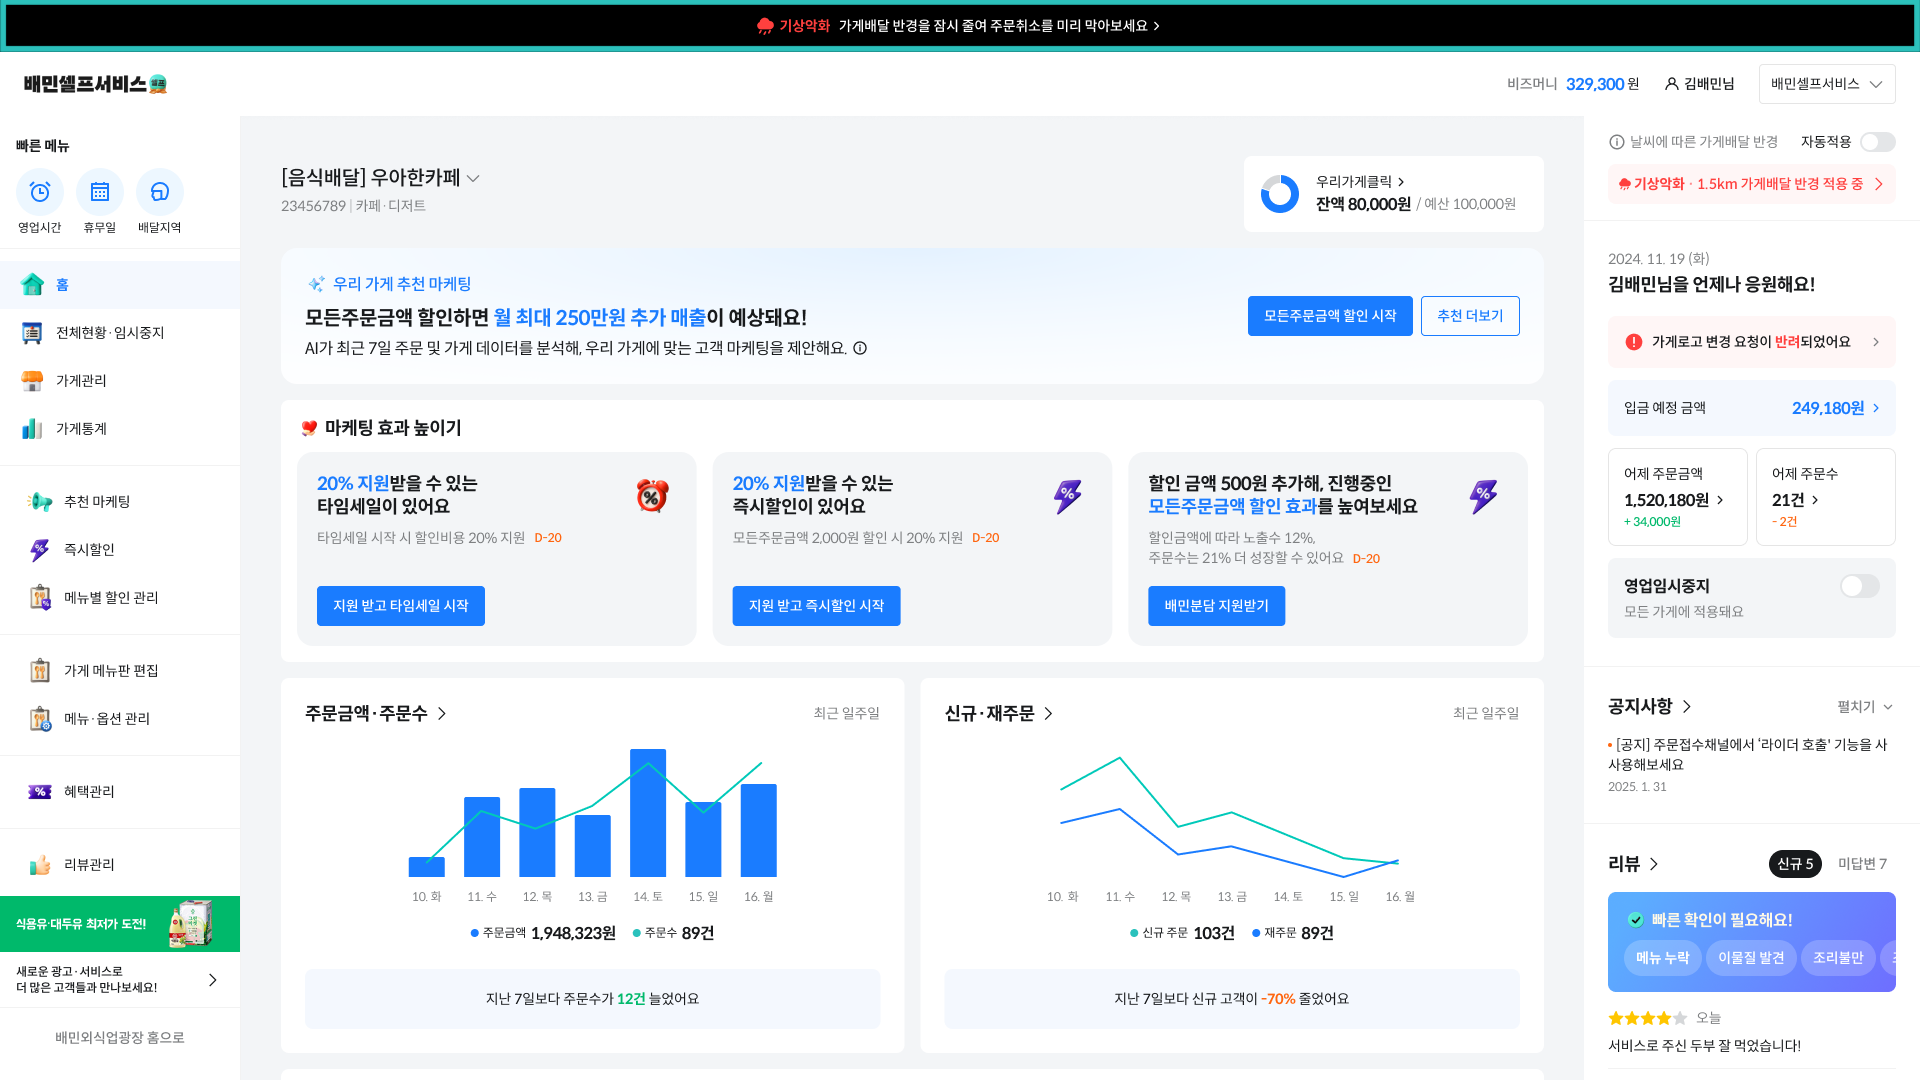1920x1080 pixels.
Task: Click 배민분담 지원받기 button
Action: click(1217, 606)
